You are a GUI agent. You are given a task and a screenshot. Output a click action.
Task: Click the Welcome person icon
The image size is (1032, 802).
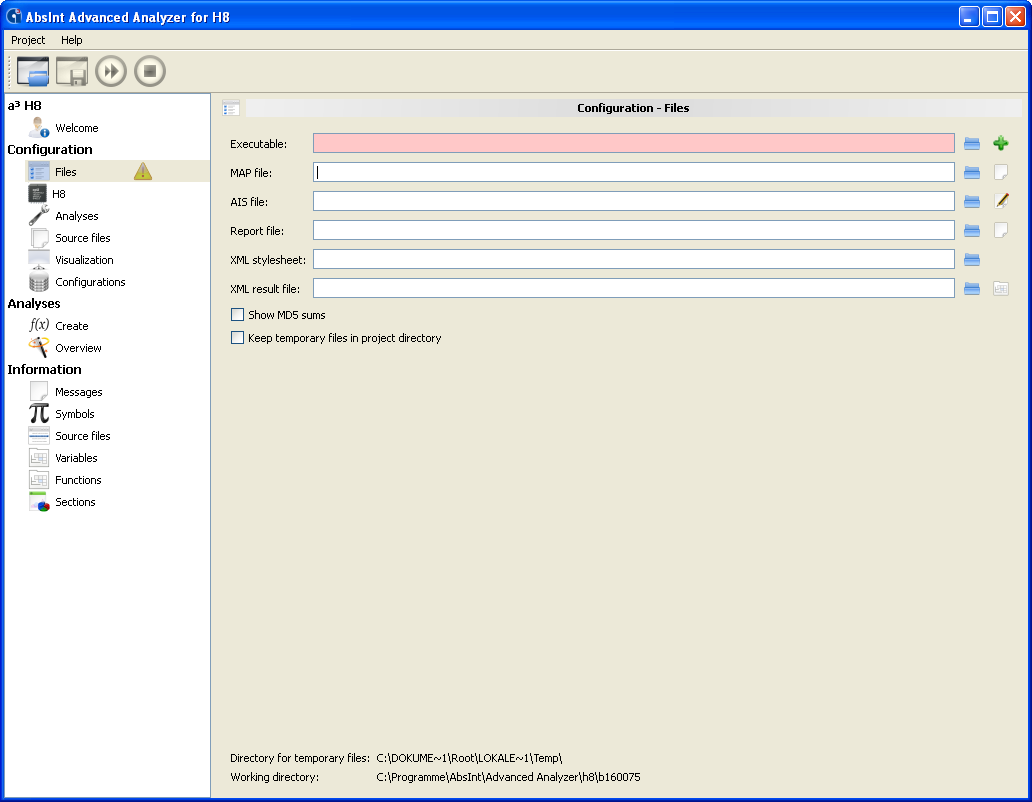(x=39, y=128)
